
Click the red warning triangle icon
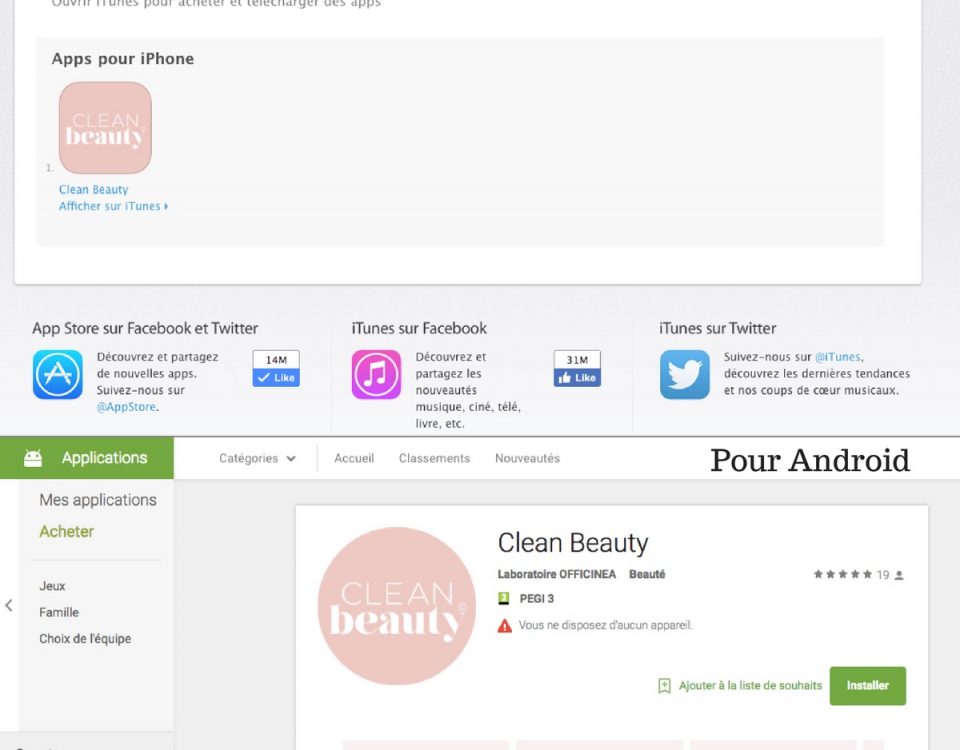point(504,626)
